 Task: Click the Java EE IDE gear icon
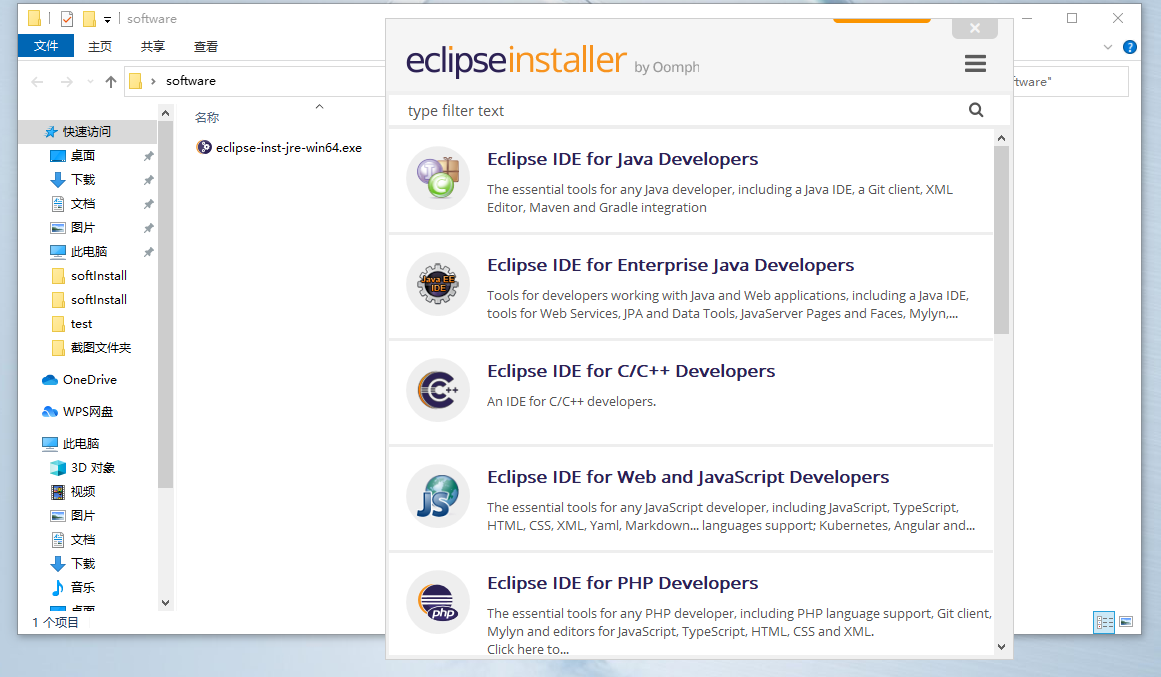(x=438, y=284)
